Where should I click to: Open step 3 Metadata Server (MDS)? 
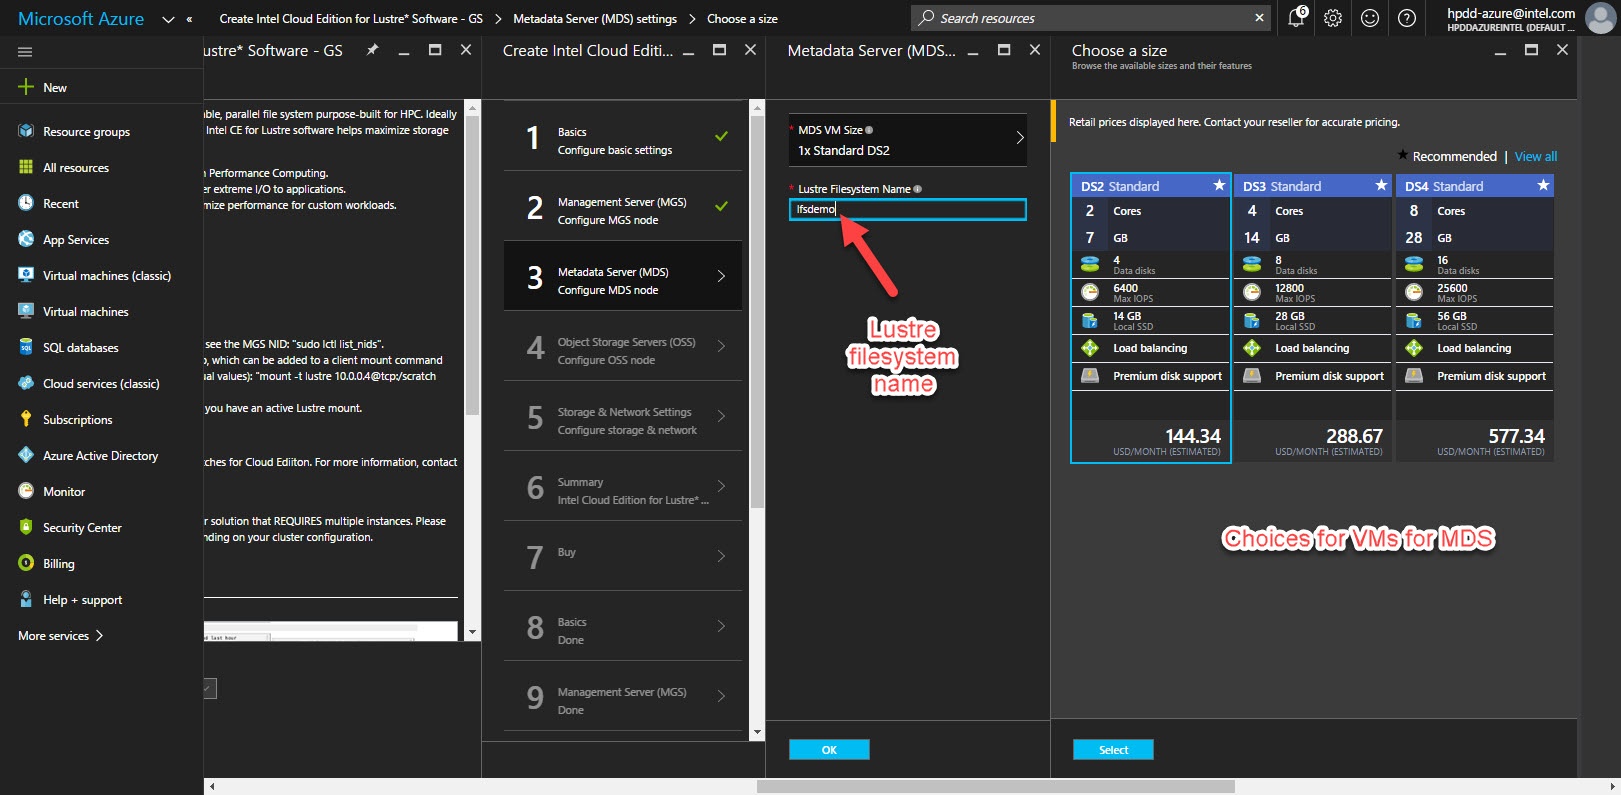[x=623, y=276]
